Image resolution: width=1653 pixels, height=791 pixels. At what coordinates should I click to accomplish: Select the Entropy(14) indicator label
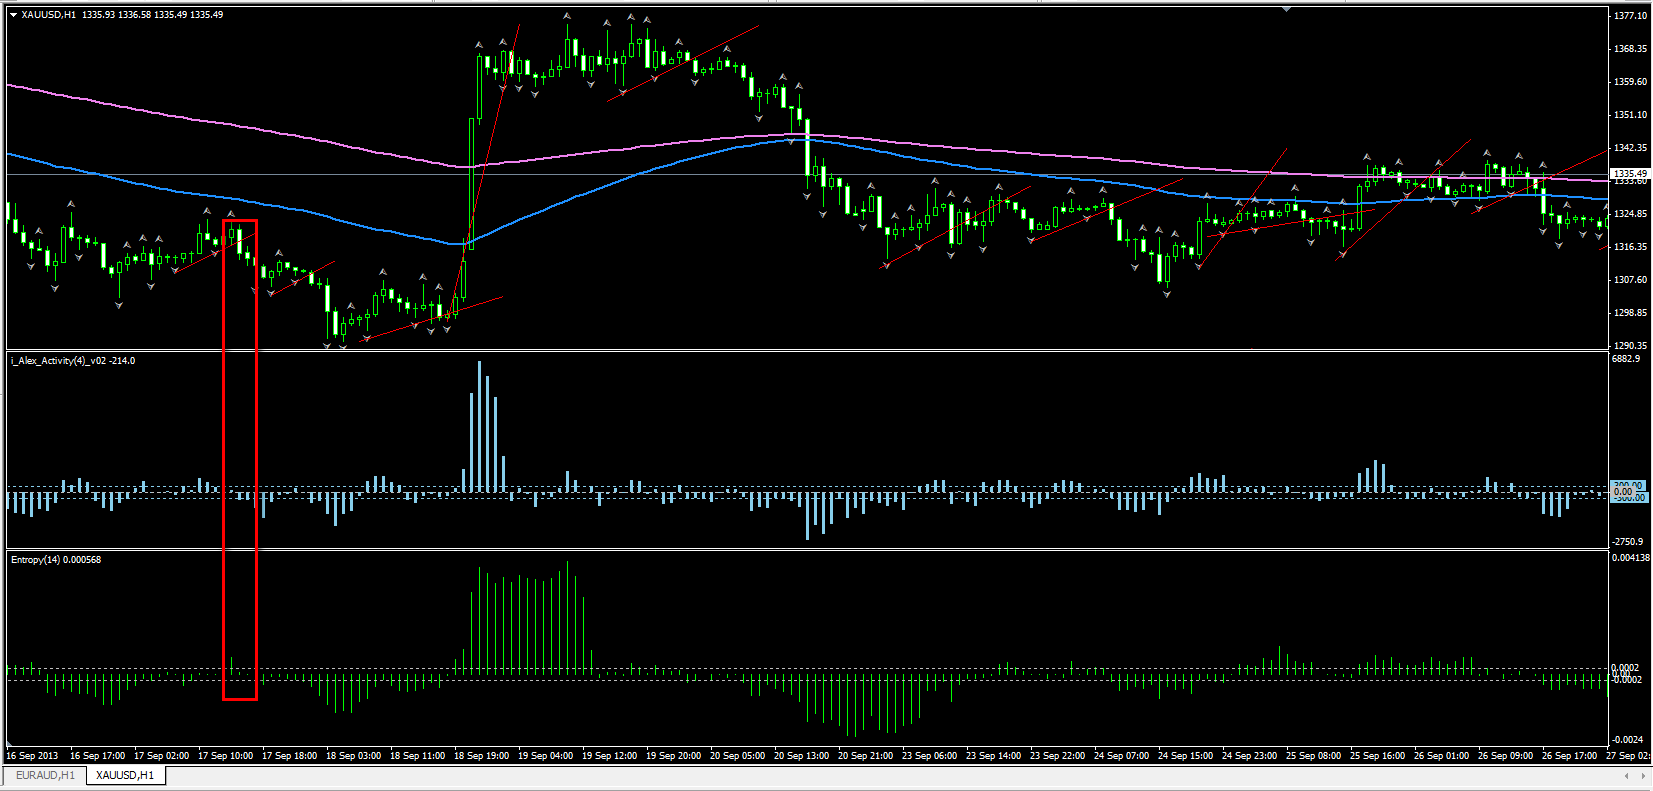coord(56,560)
